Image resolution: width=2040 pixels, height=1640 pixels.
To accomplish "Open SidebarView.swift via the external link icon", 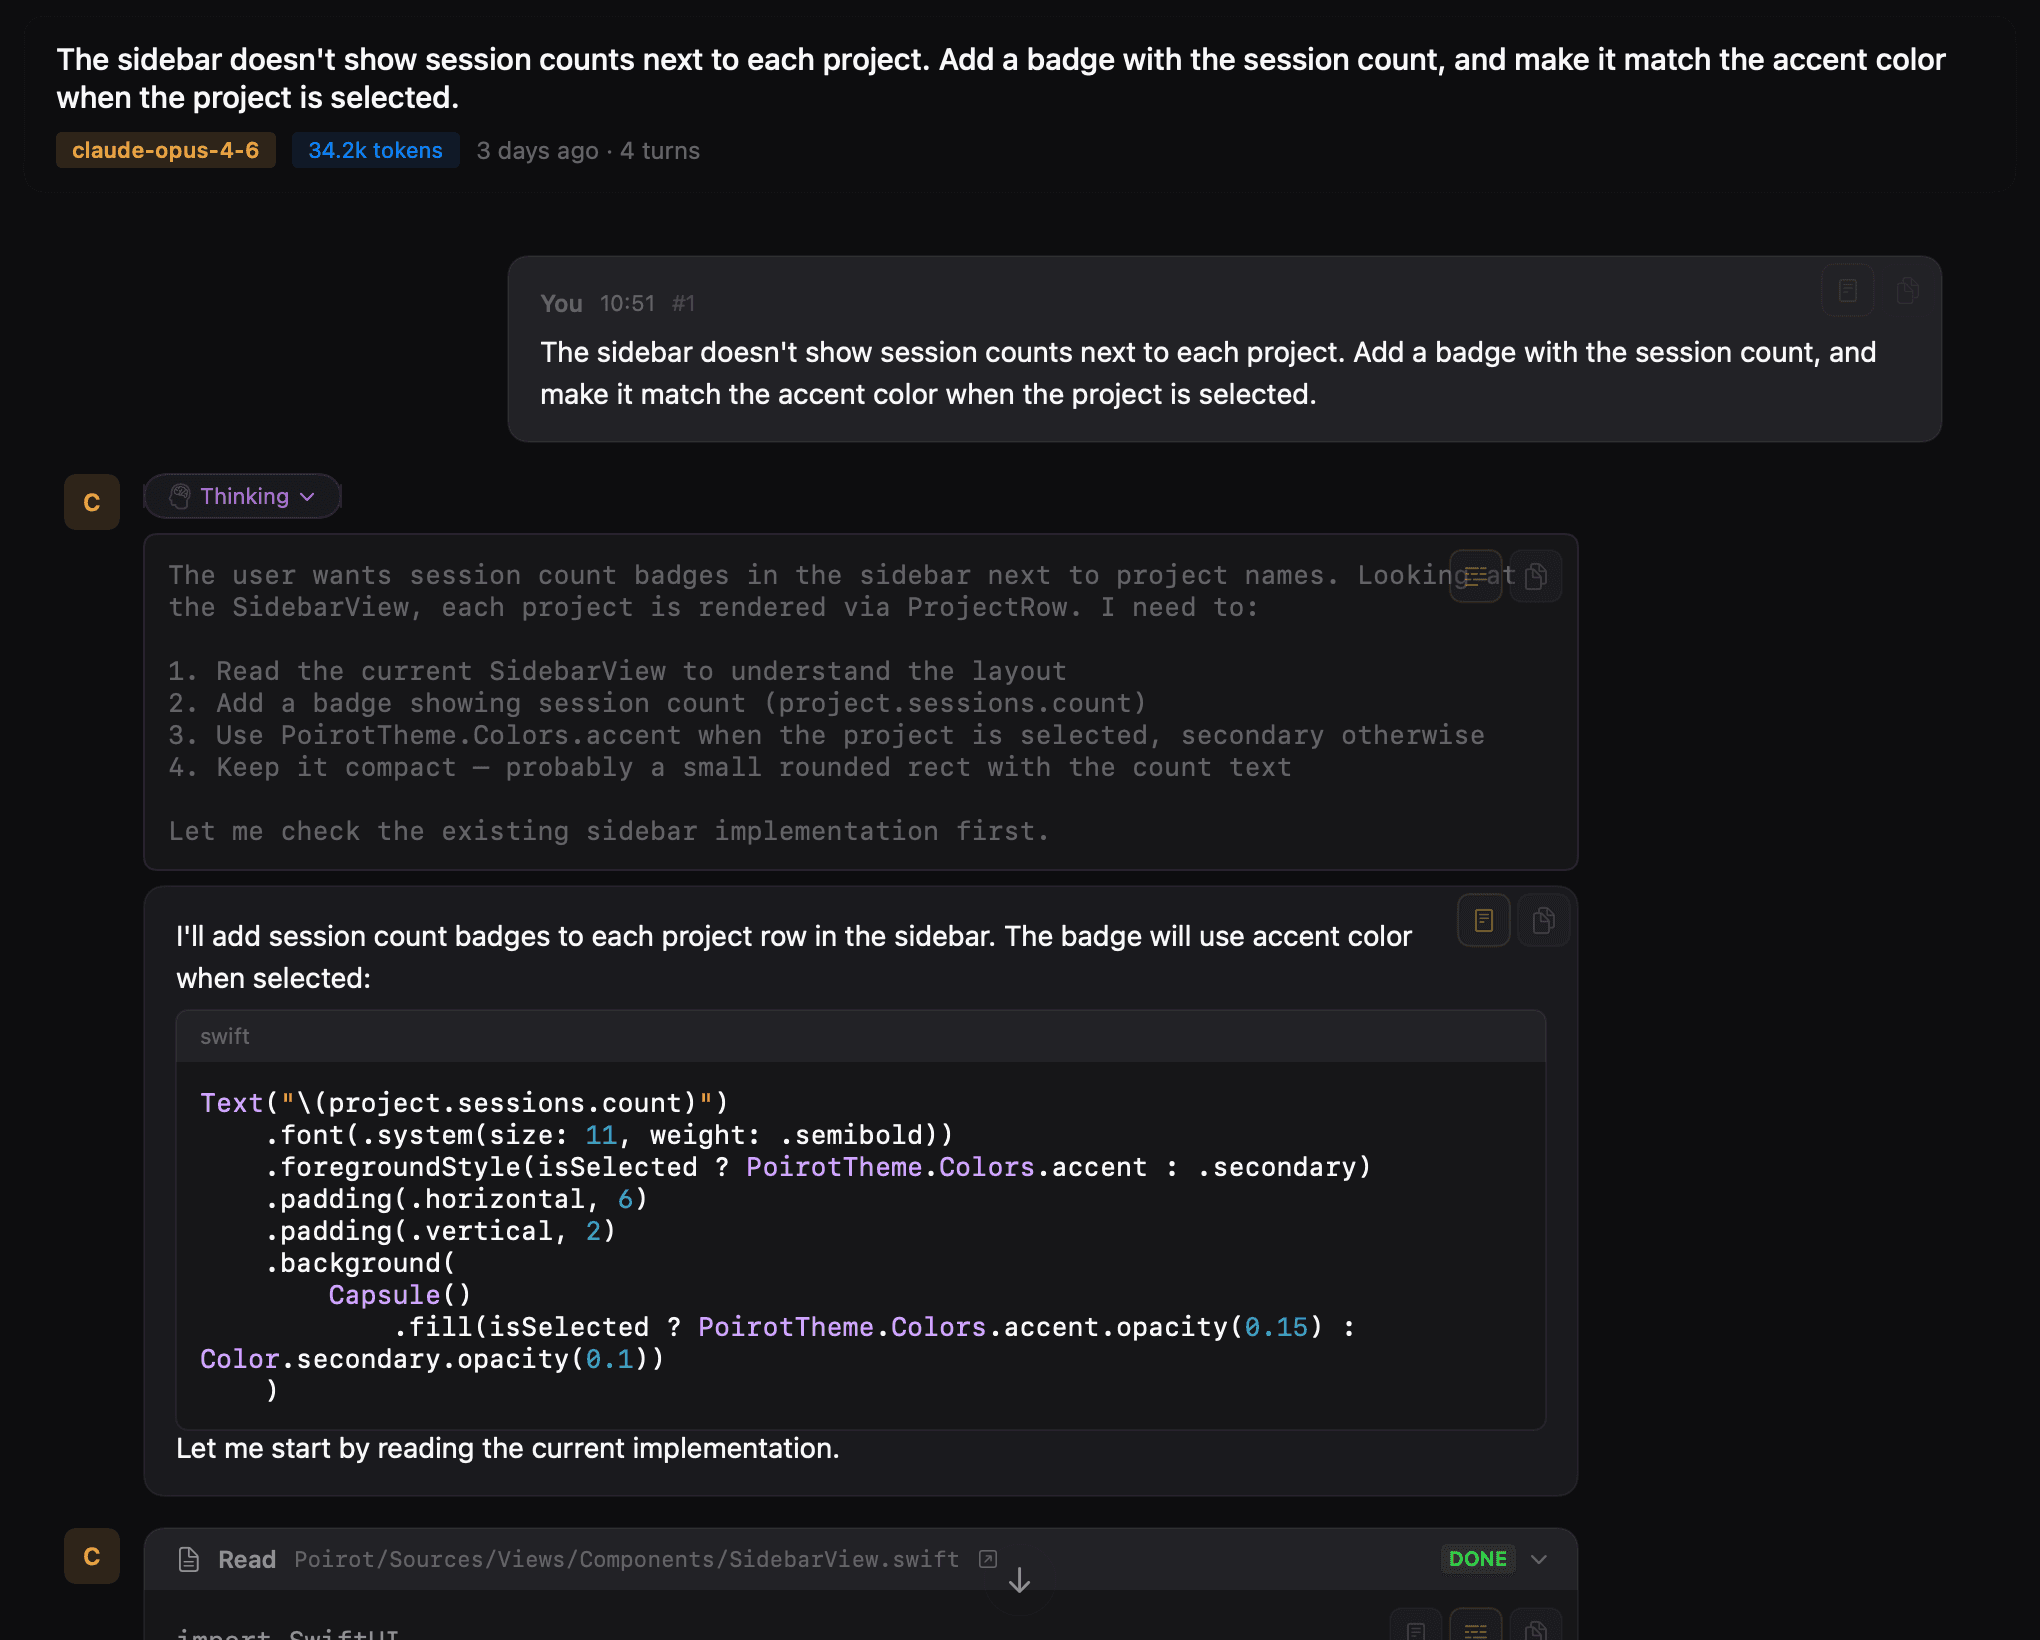I will (988, 1559).
